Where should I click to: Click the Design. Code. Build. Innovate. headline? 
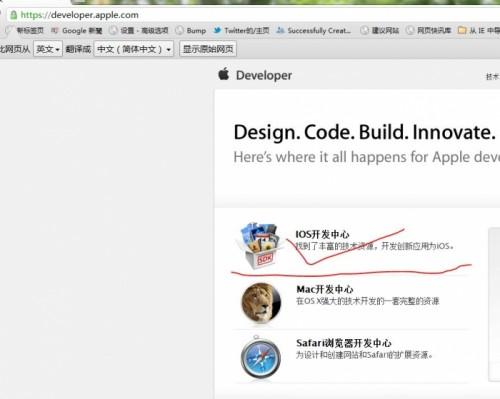(x=364, y=132)
